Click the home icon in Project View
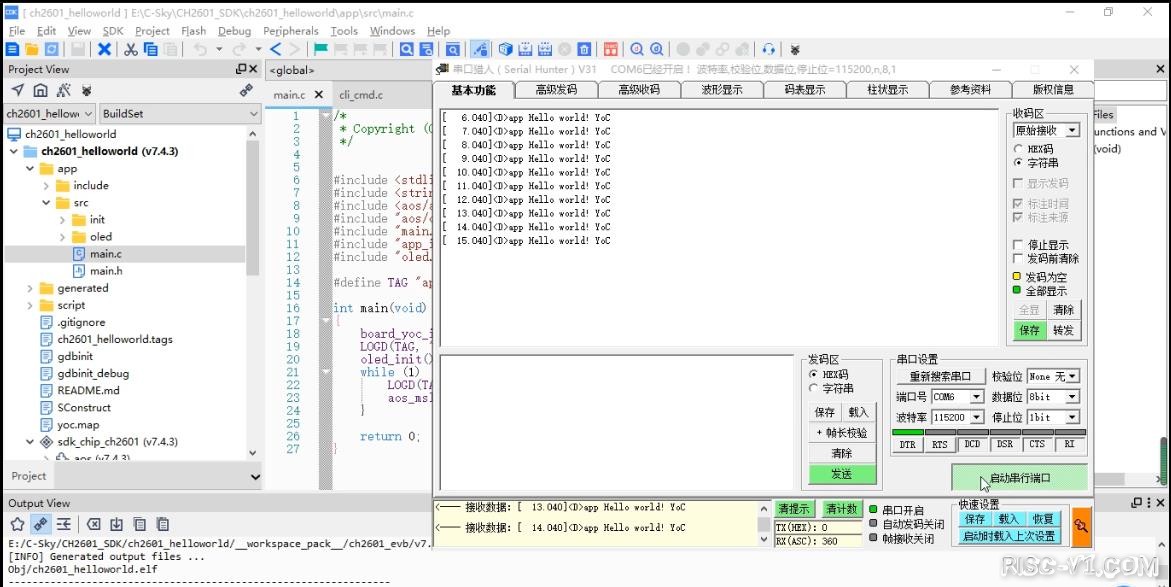 [x=40, y=90]
